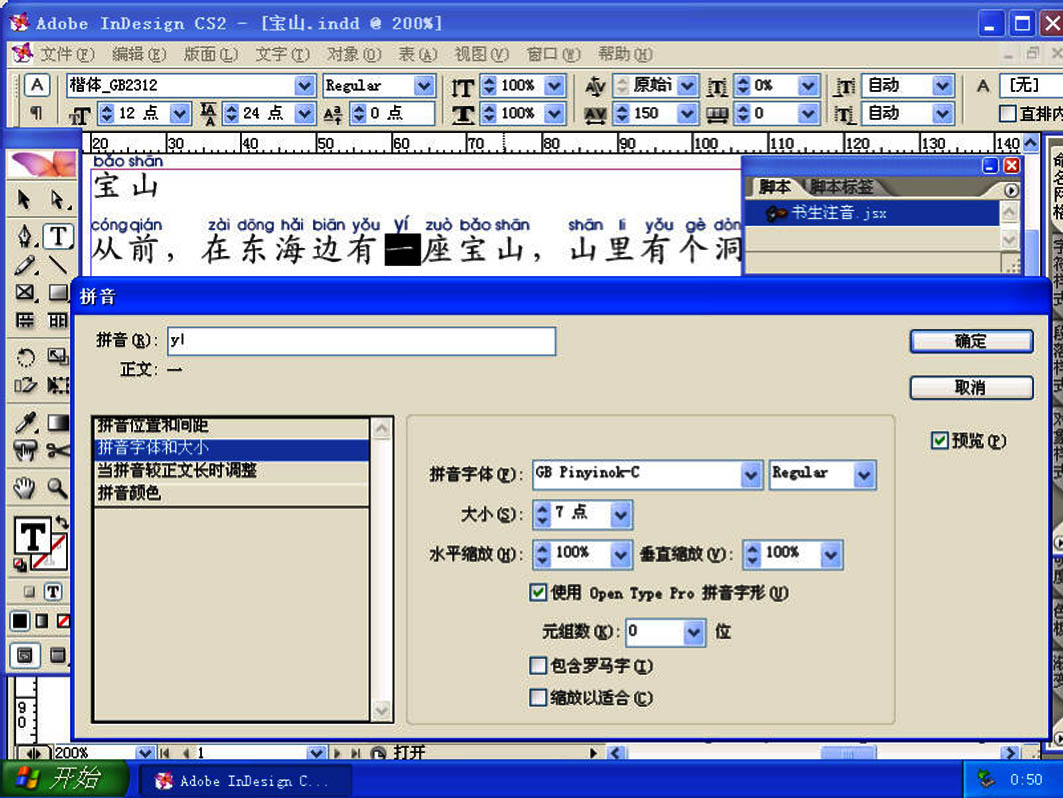Open the 水平缩放 100% dropdown
1063x798 pixels.
pyautogui.click(x=620, y=555)
